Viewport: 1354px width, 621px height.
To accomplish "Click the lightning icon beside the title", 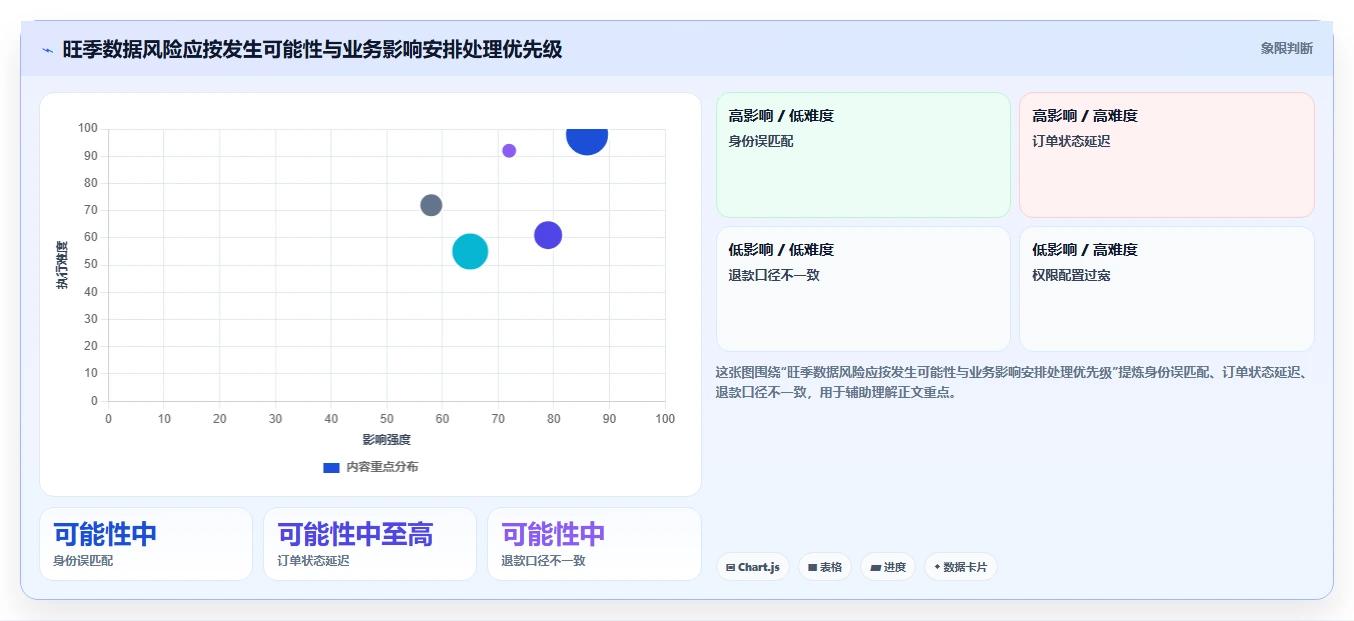I will coord(47,50).
